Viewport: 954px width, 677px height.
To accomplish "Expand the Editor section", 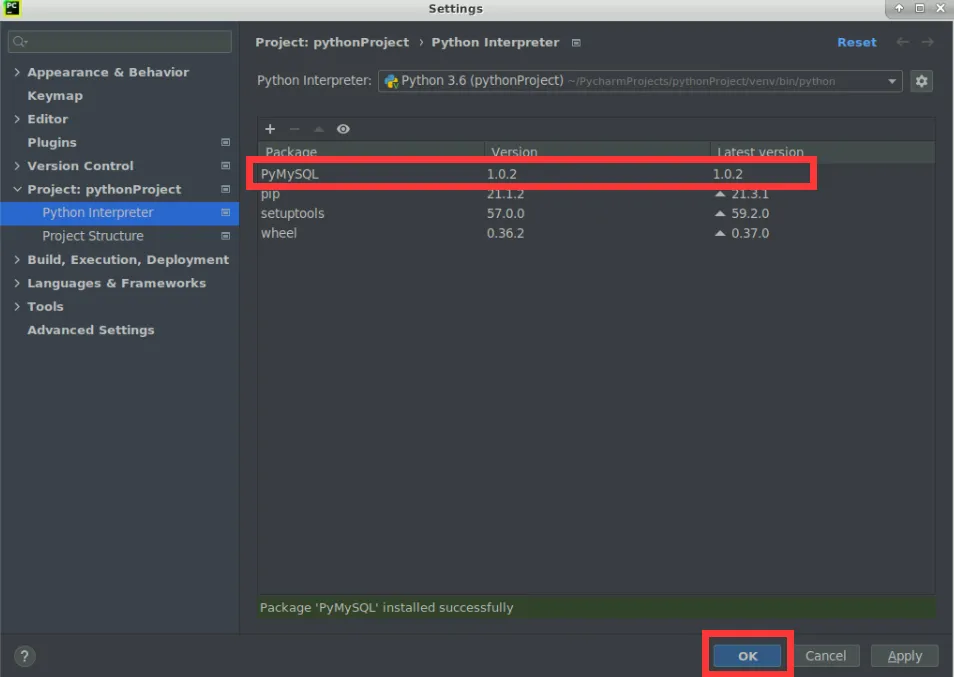I will point(17,119).
